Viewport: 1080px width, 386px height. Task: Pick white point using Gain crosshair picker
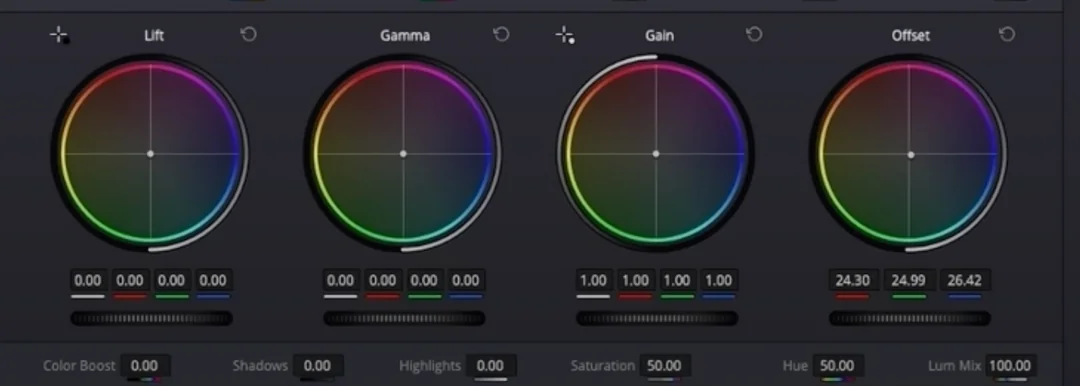tap(565, 35)
